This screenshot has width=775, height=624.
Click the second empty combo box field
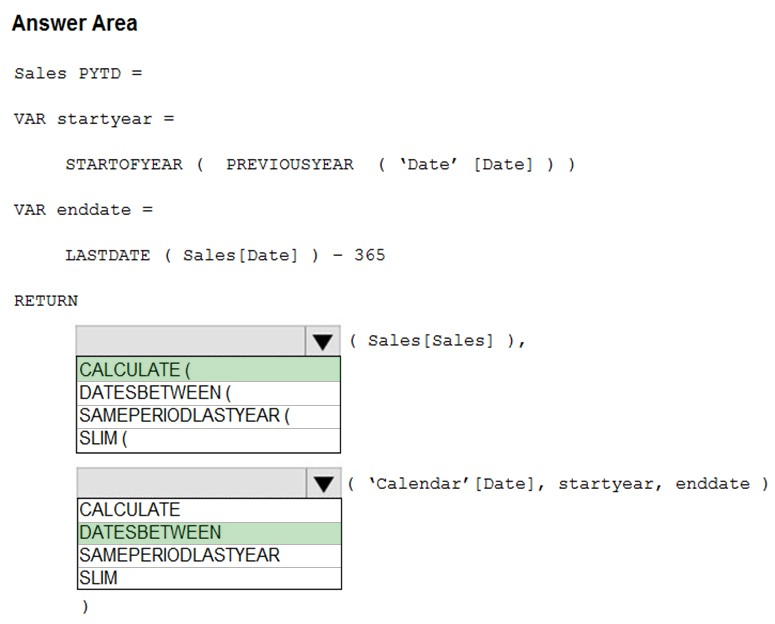coord(192,483)
